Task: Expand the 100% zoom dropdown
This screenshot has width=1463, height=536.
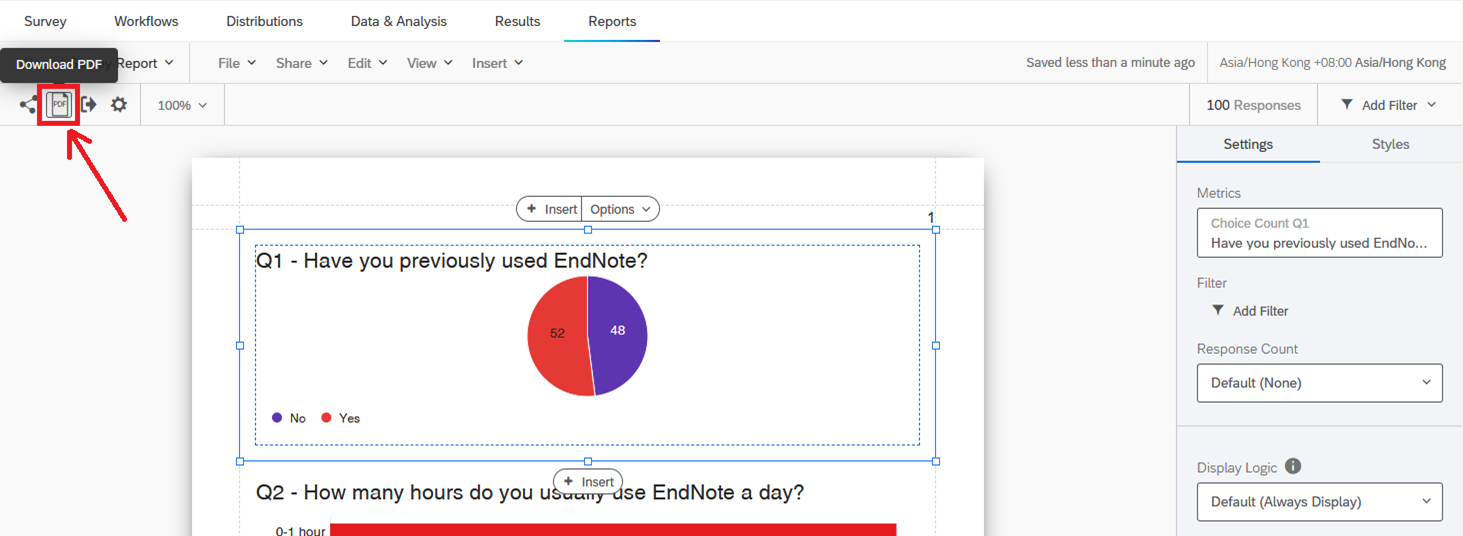Action: click(x=182, y=105)
